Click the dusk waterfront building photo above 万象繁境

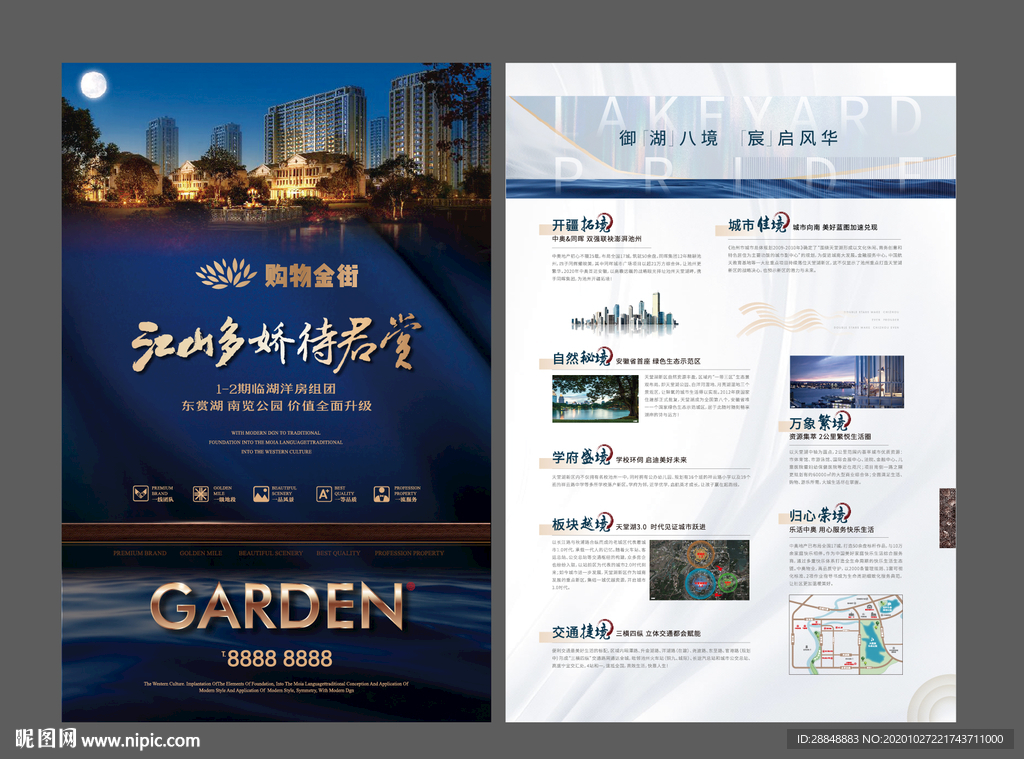coord(846,382)
